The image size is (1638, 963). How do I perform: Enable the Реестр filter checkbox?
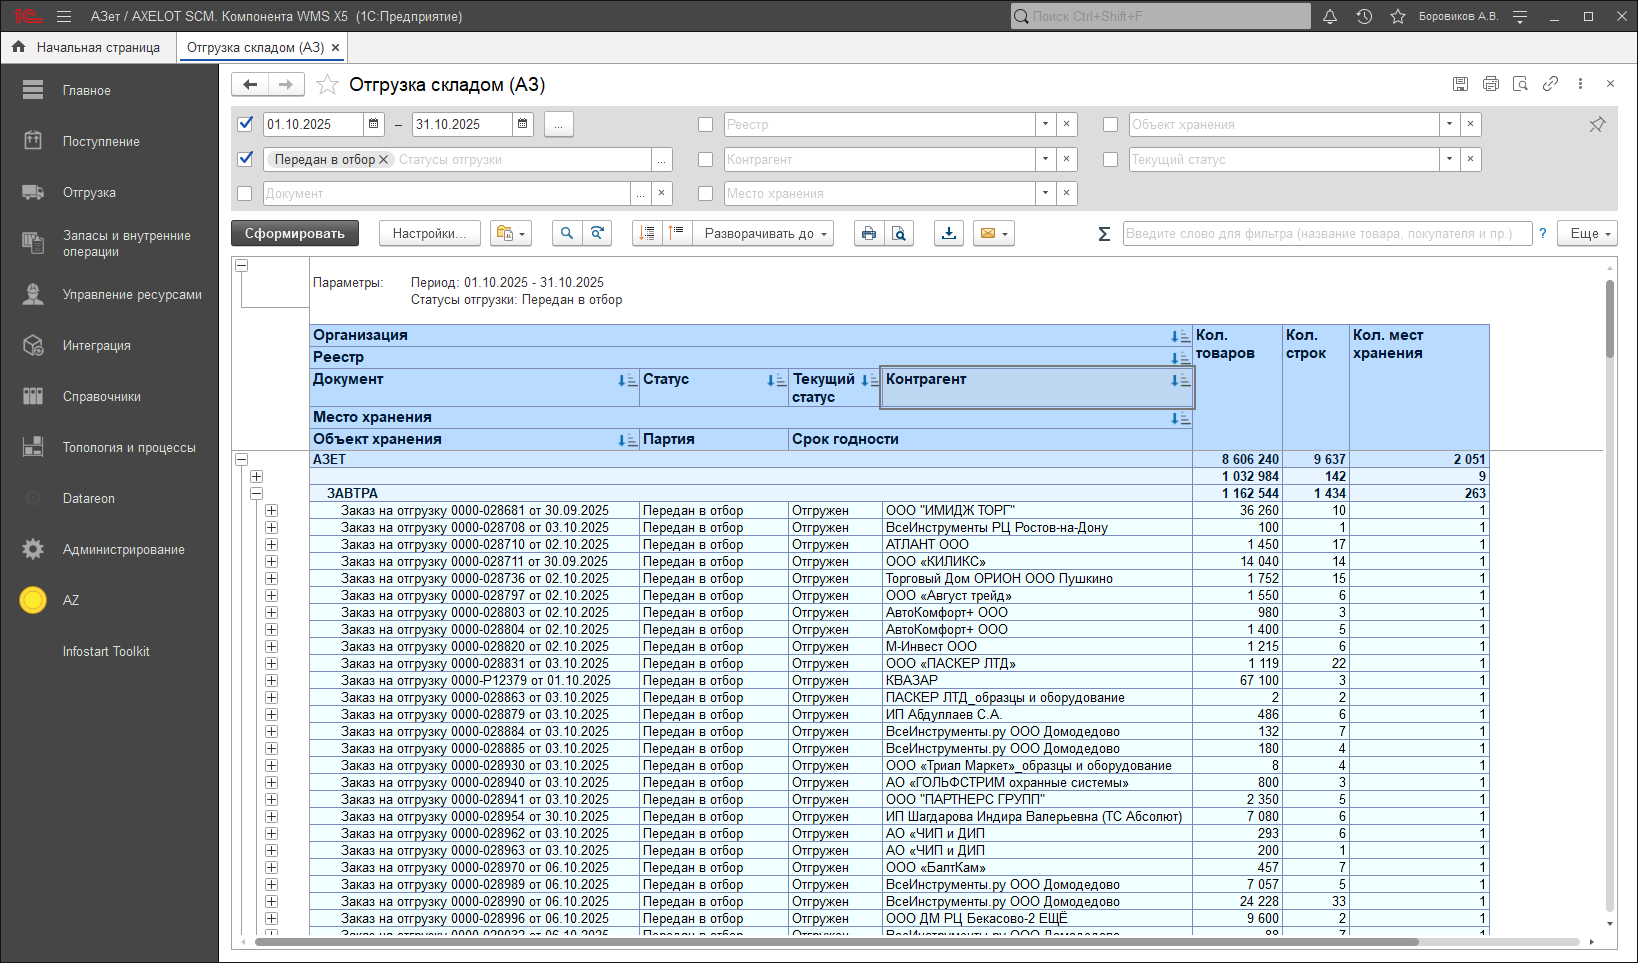tap(705, 125)
